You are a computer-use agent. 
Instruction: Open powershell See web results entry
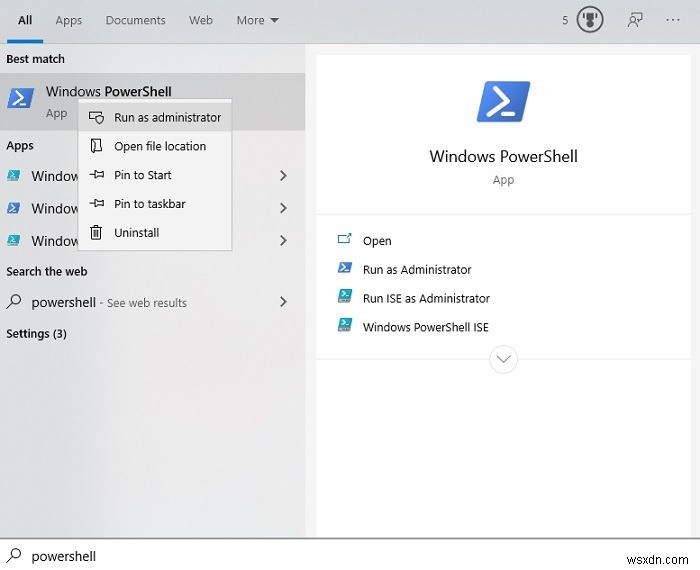tap(153, 302)
